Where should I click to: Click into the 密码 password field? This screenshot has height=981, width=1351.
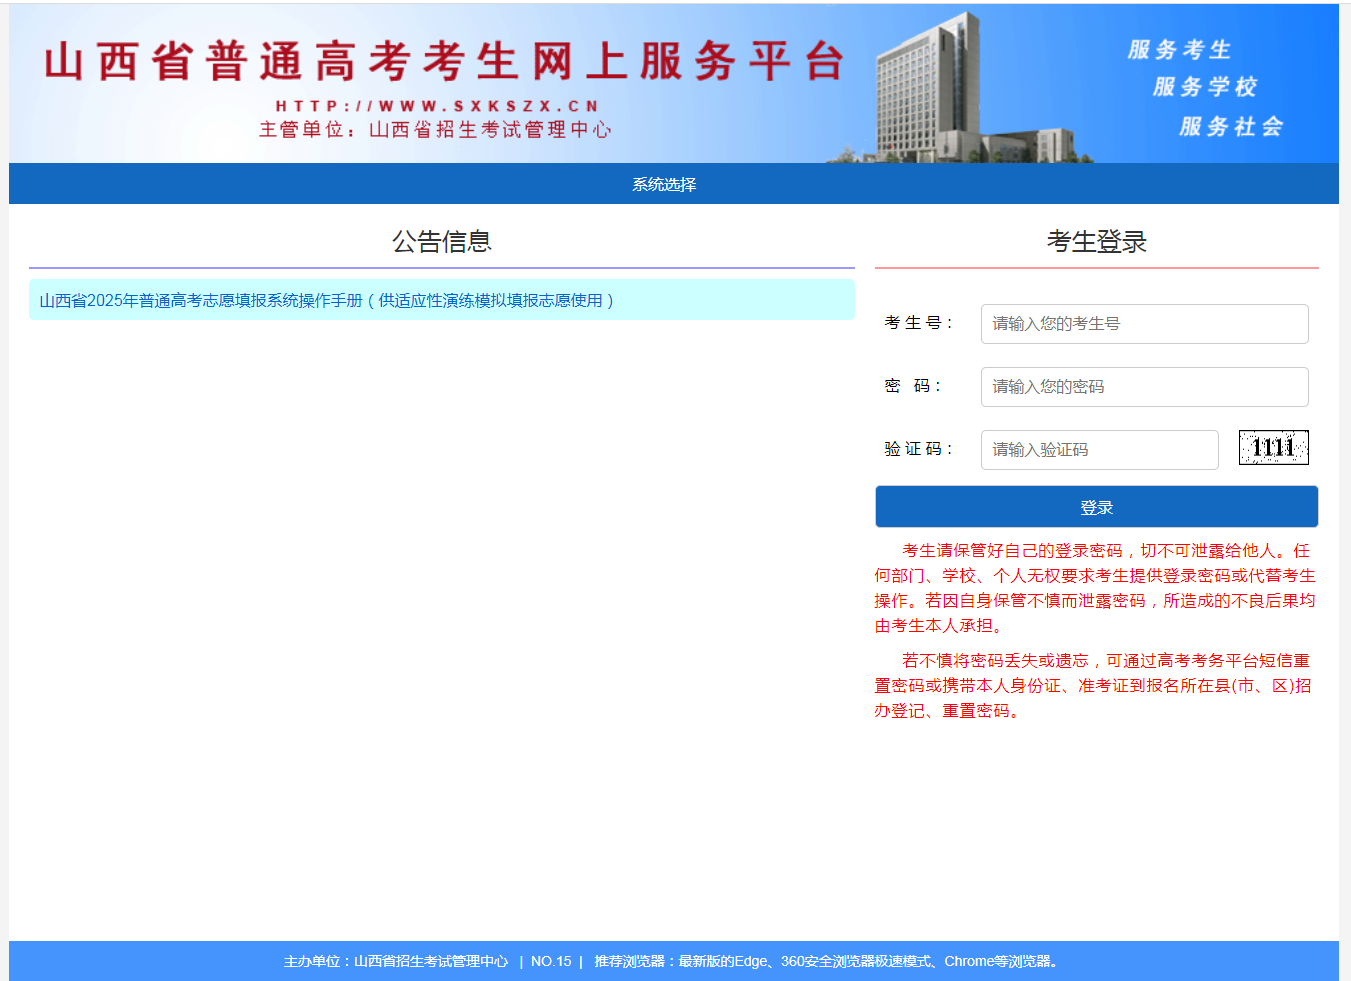(1144, 387)
